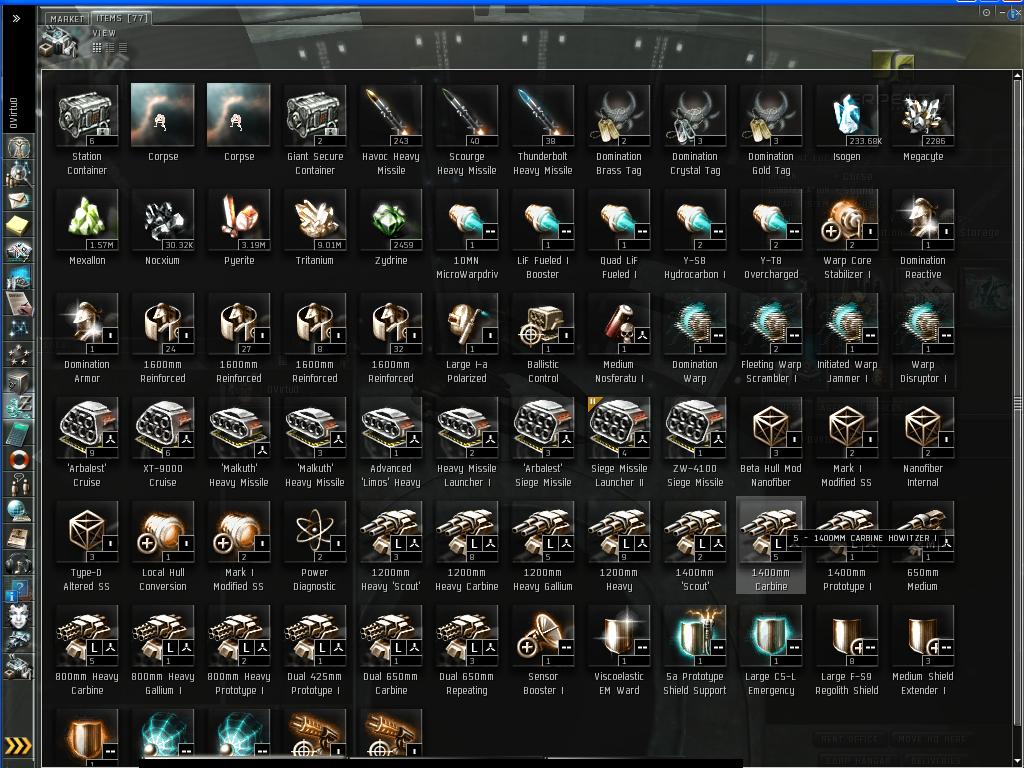The image size is (1024, 768).
Task: Select the Scourge Heavy Missile stack
Action: [467, 131]
